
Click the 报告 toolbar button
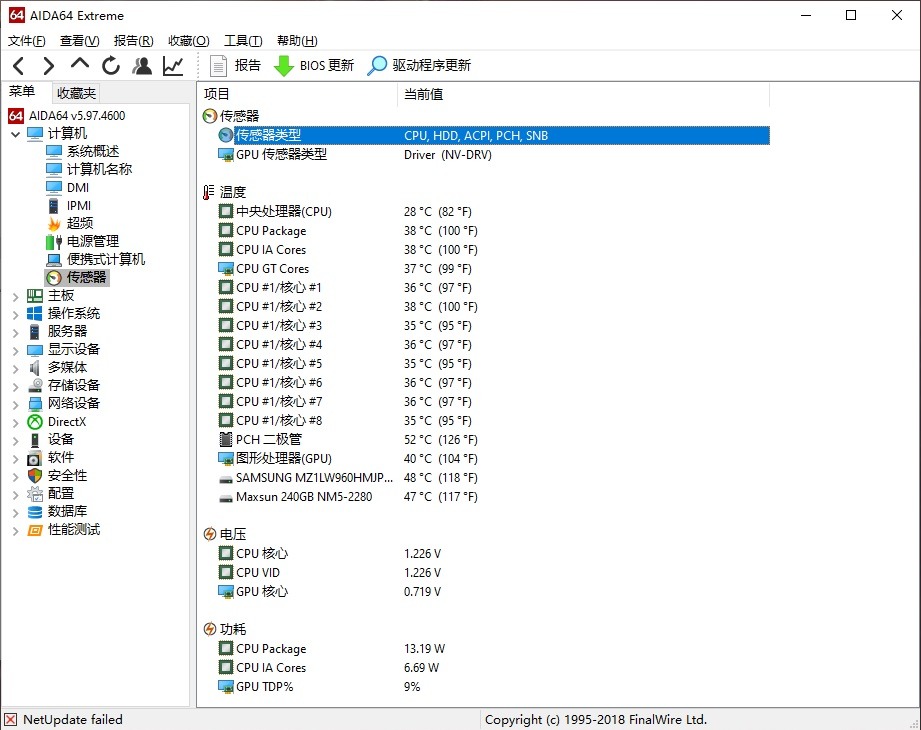[235, 65]
